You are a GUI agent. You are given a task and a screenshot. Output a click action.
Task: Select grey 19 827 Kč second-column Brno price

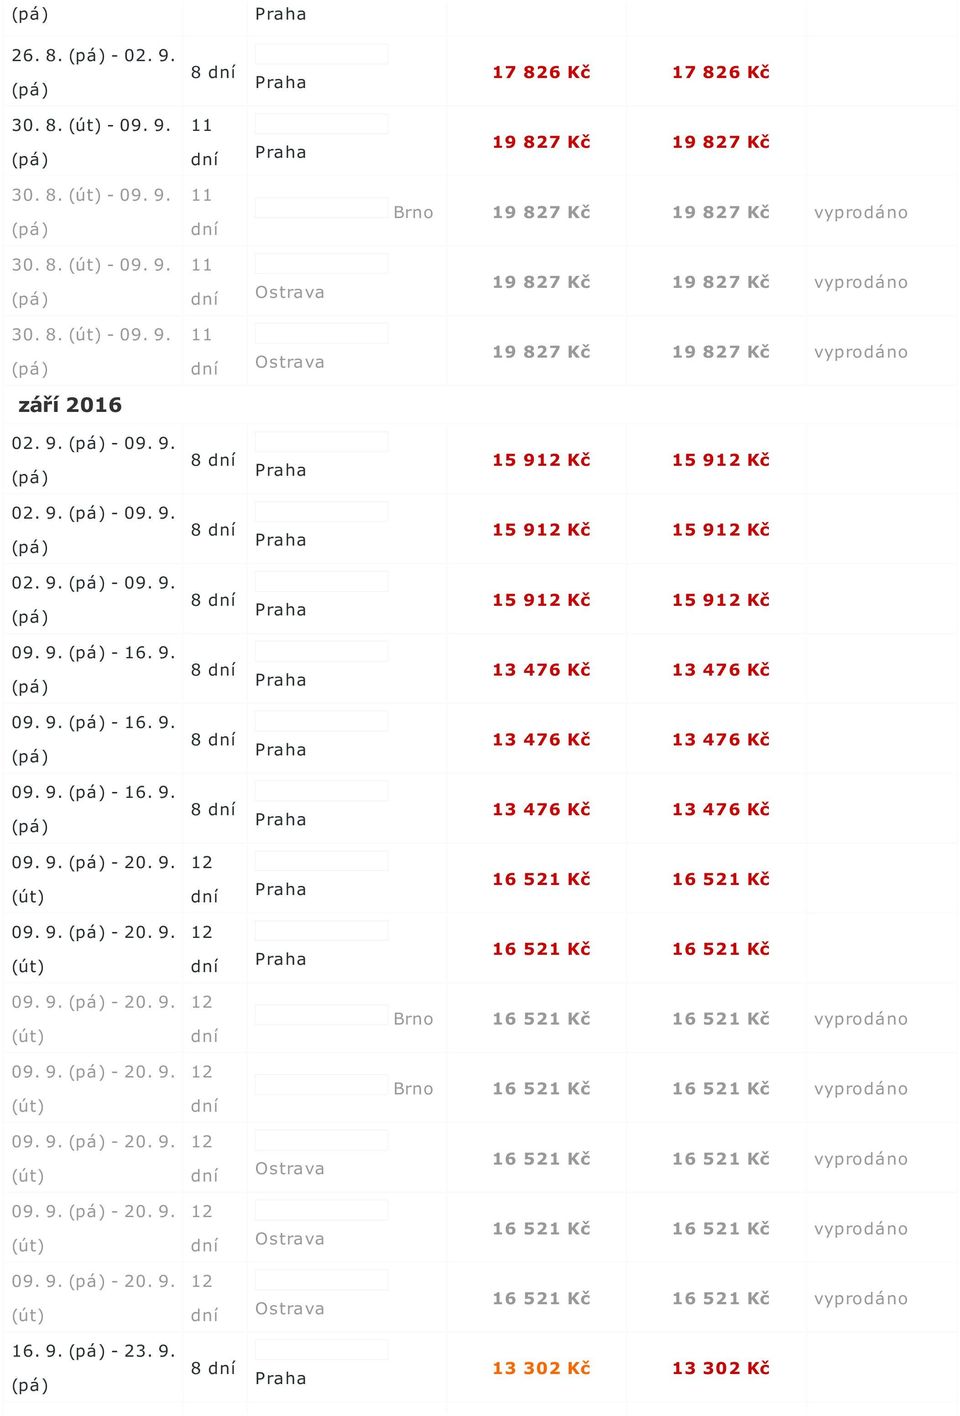(x=721, y=212)
